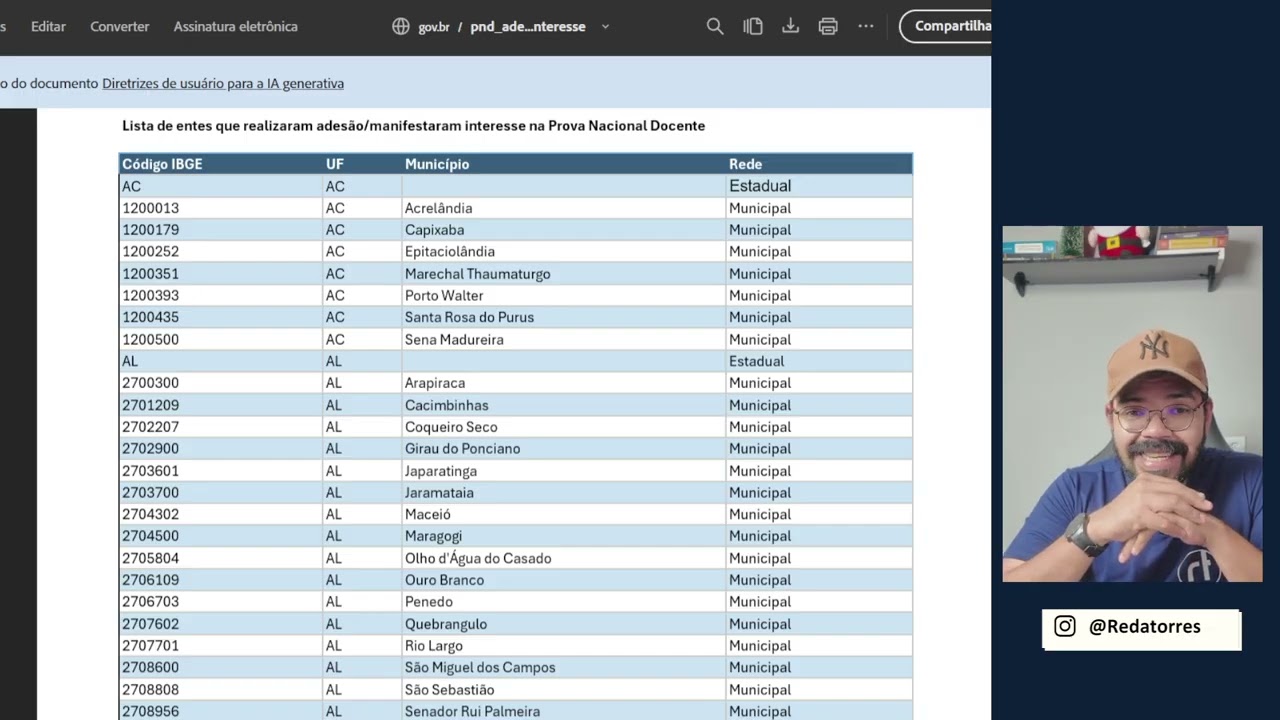Open Assinatura eletrônica menu

pyautogui.click(x=236, y=27)
